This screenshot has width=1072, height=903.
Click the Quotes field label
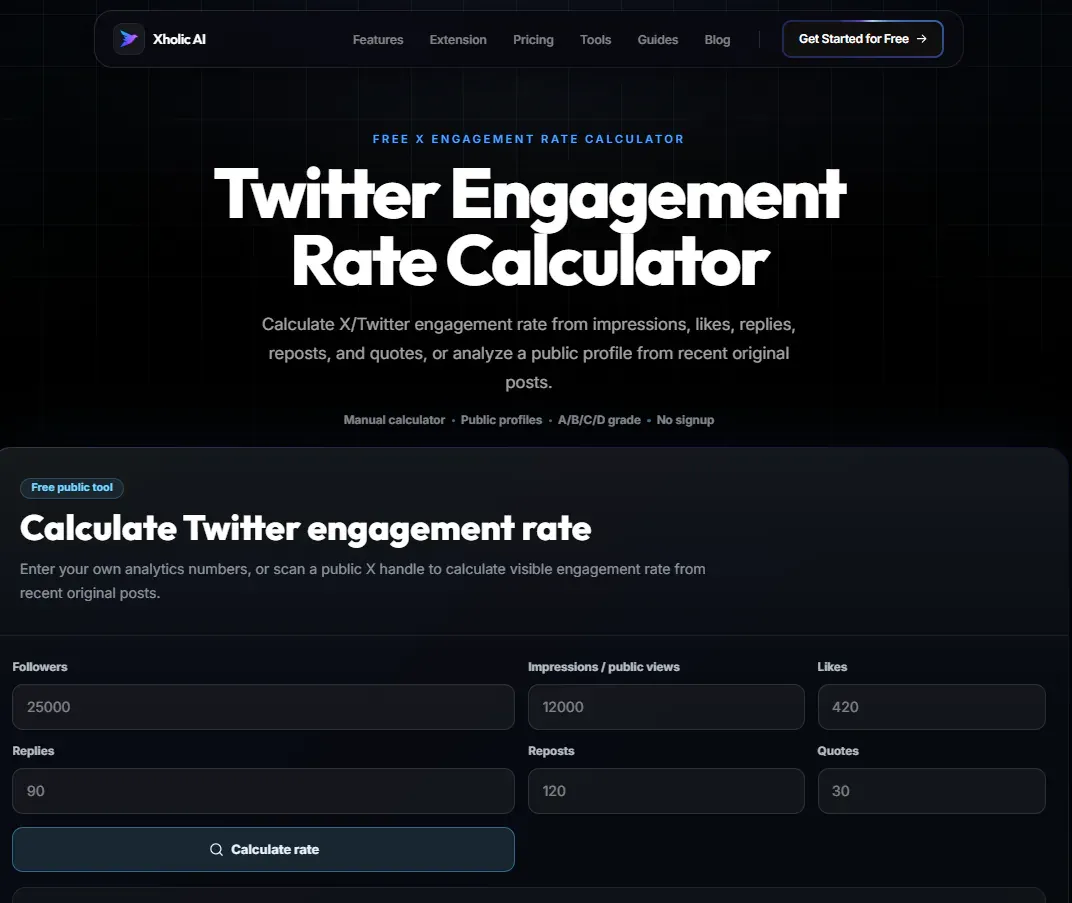[x=838, y=751]
